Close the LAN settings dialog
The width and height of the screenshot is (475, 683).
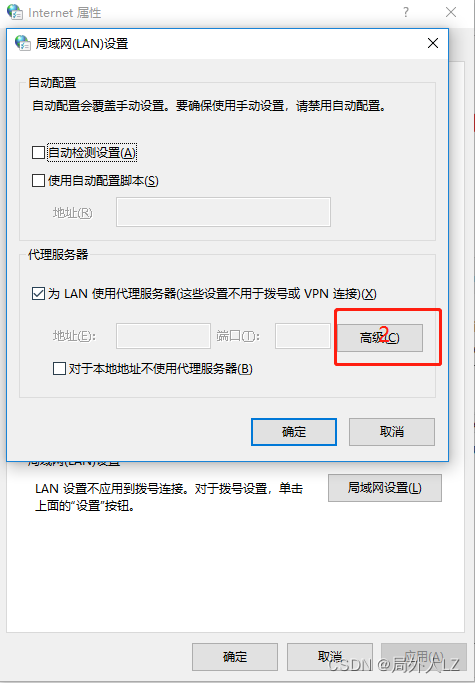[x=433, y=43]
